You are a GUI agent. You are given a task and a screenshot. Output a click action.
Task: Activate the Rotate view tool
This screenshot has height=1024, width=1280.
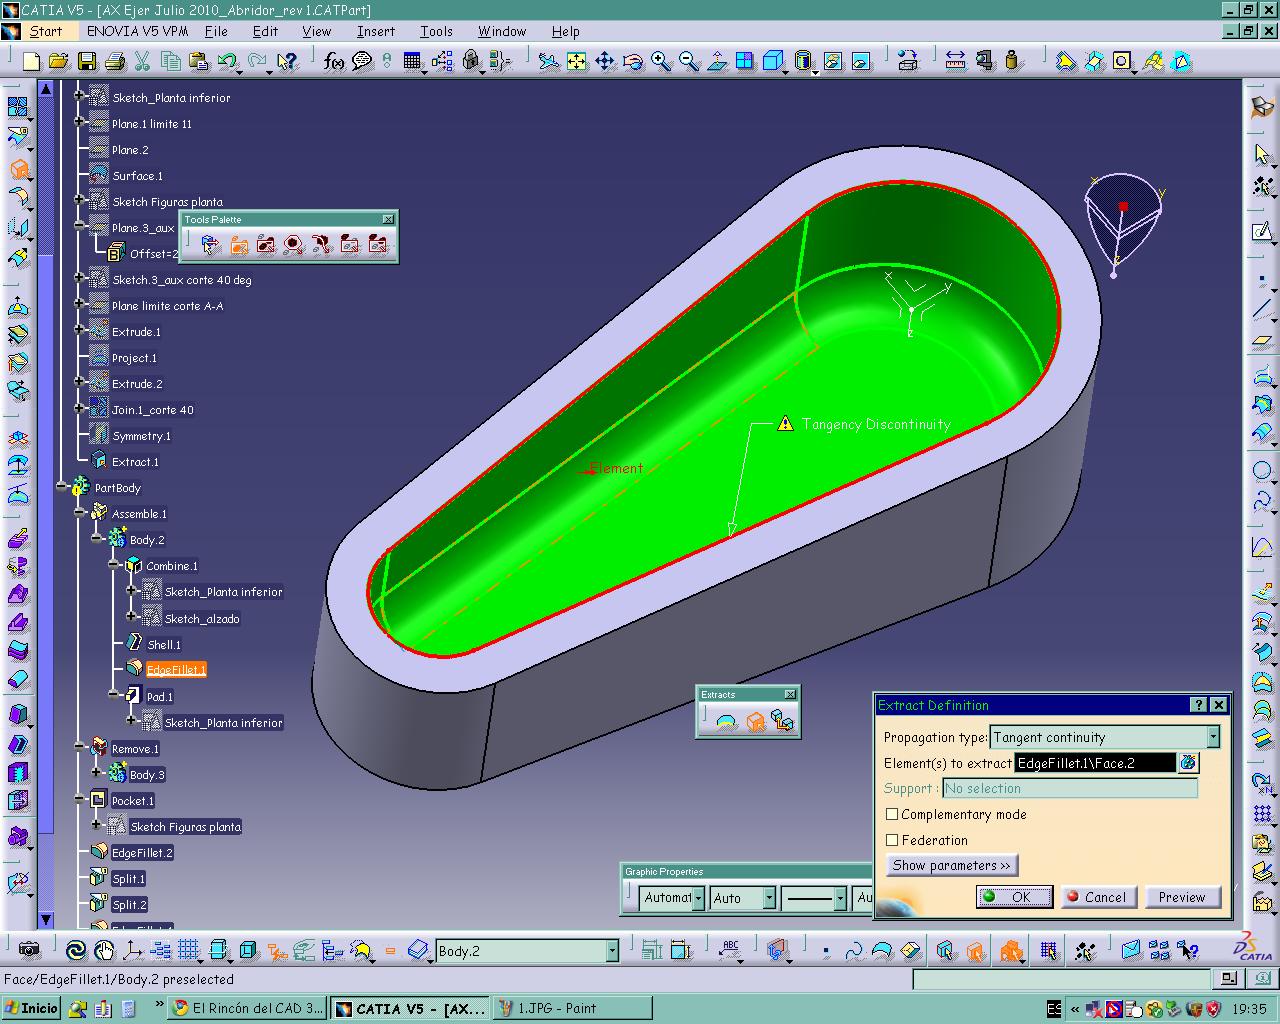[633, 62]
